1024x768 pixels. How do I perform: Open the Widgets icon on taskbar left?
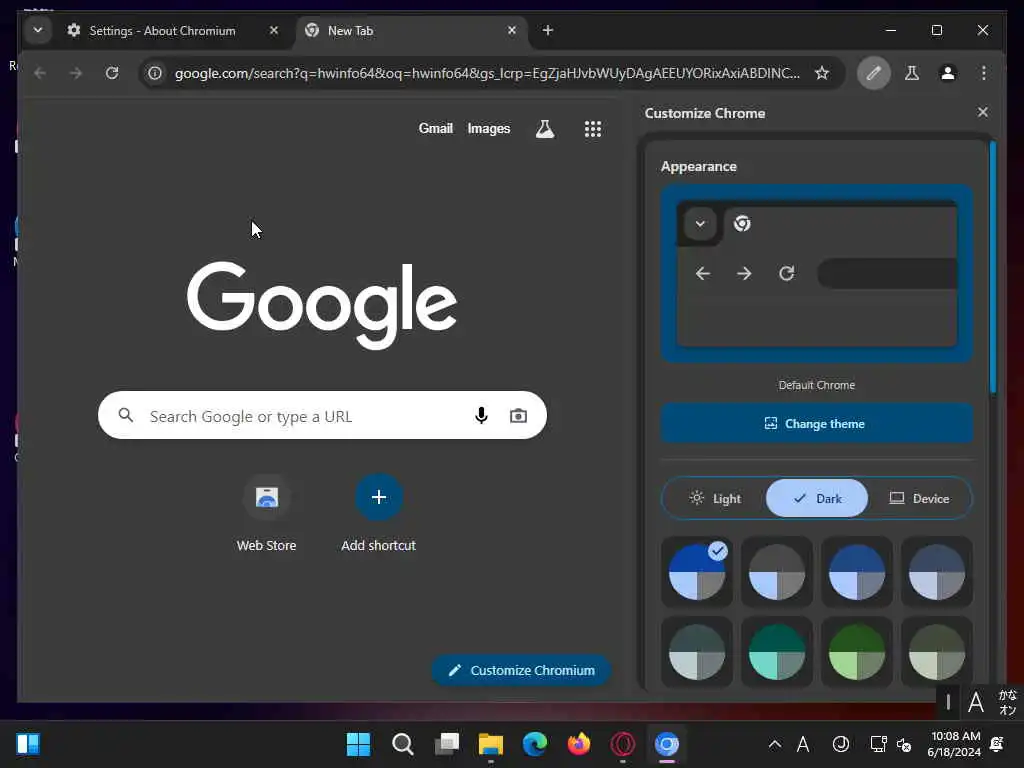click(27, 744)
